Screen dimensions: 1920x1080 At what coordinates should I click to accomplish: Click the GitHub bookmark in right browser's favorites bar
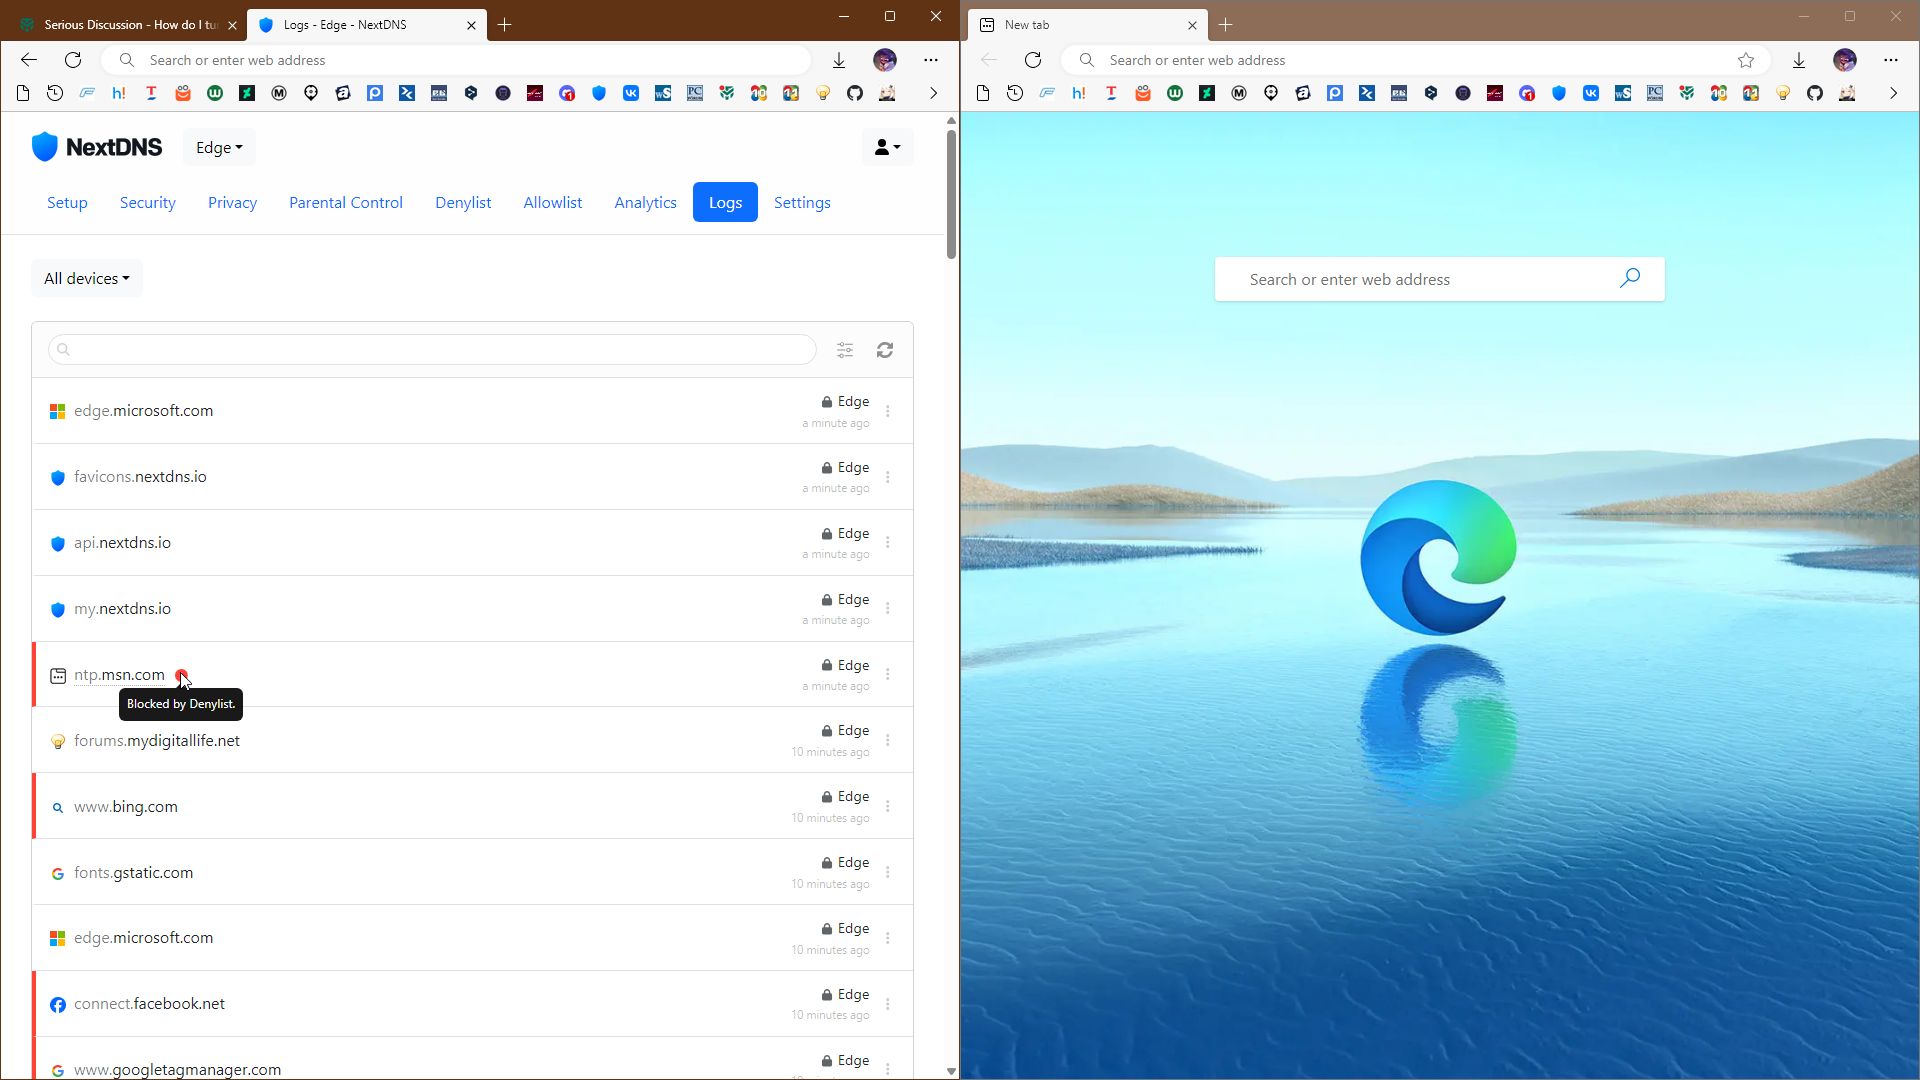pyautogui.click(x=1815, y=93)
